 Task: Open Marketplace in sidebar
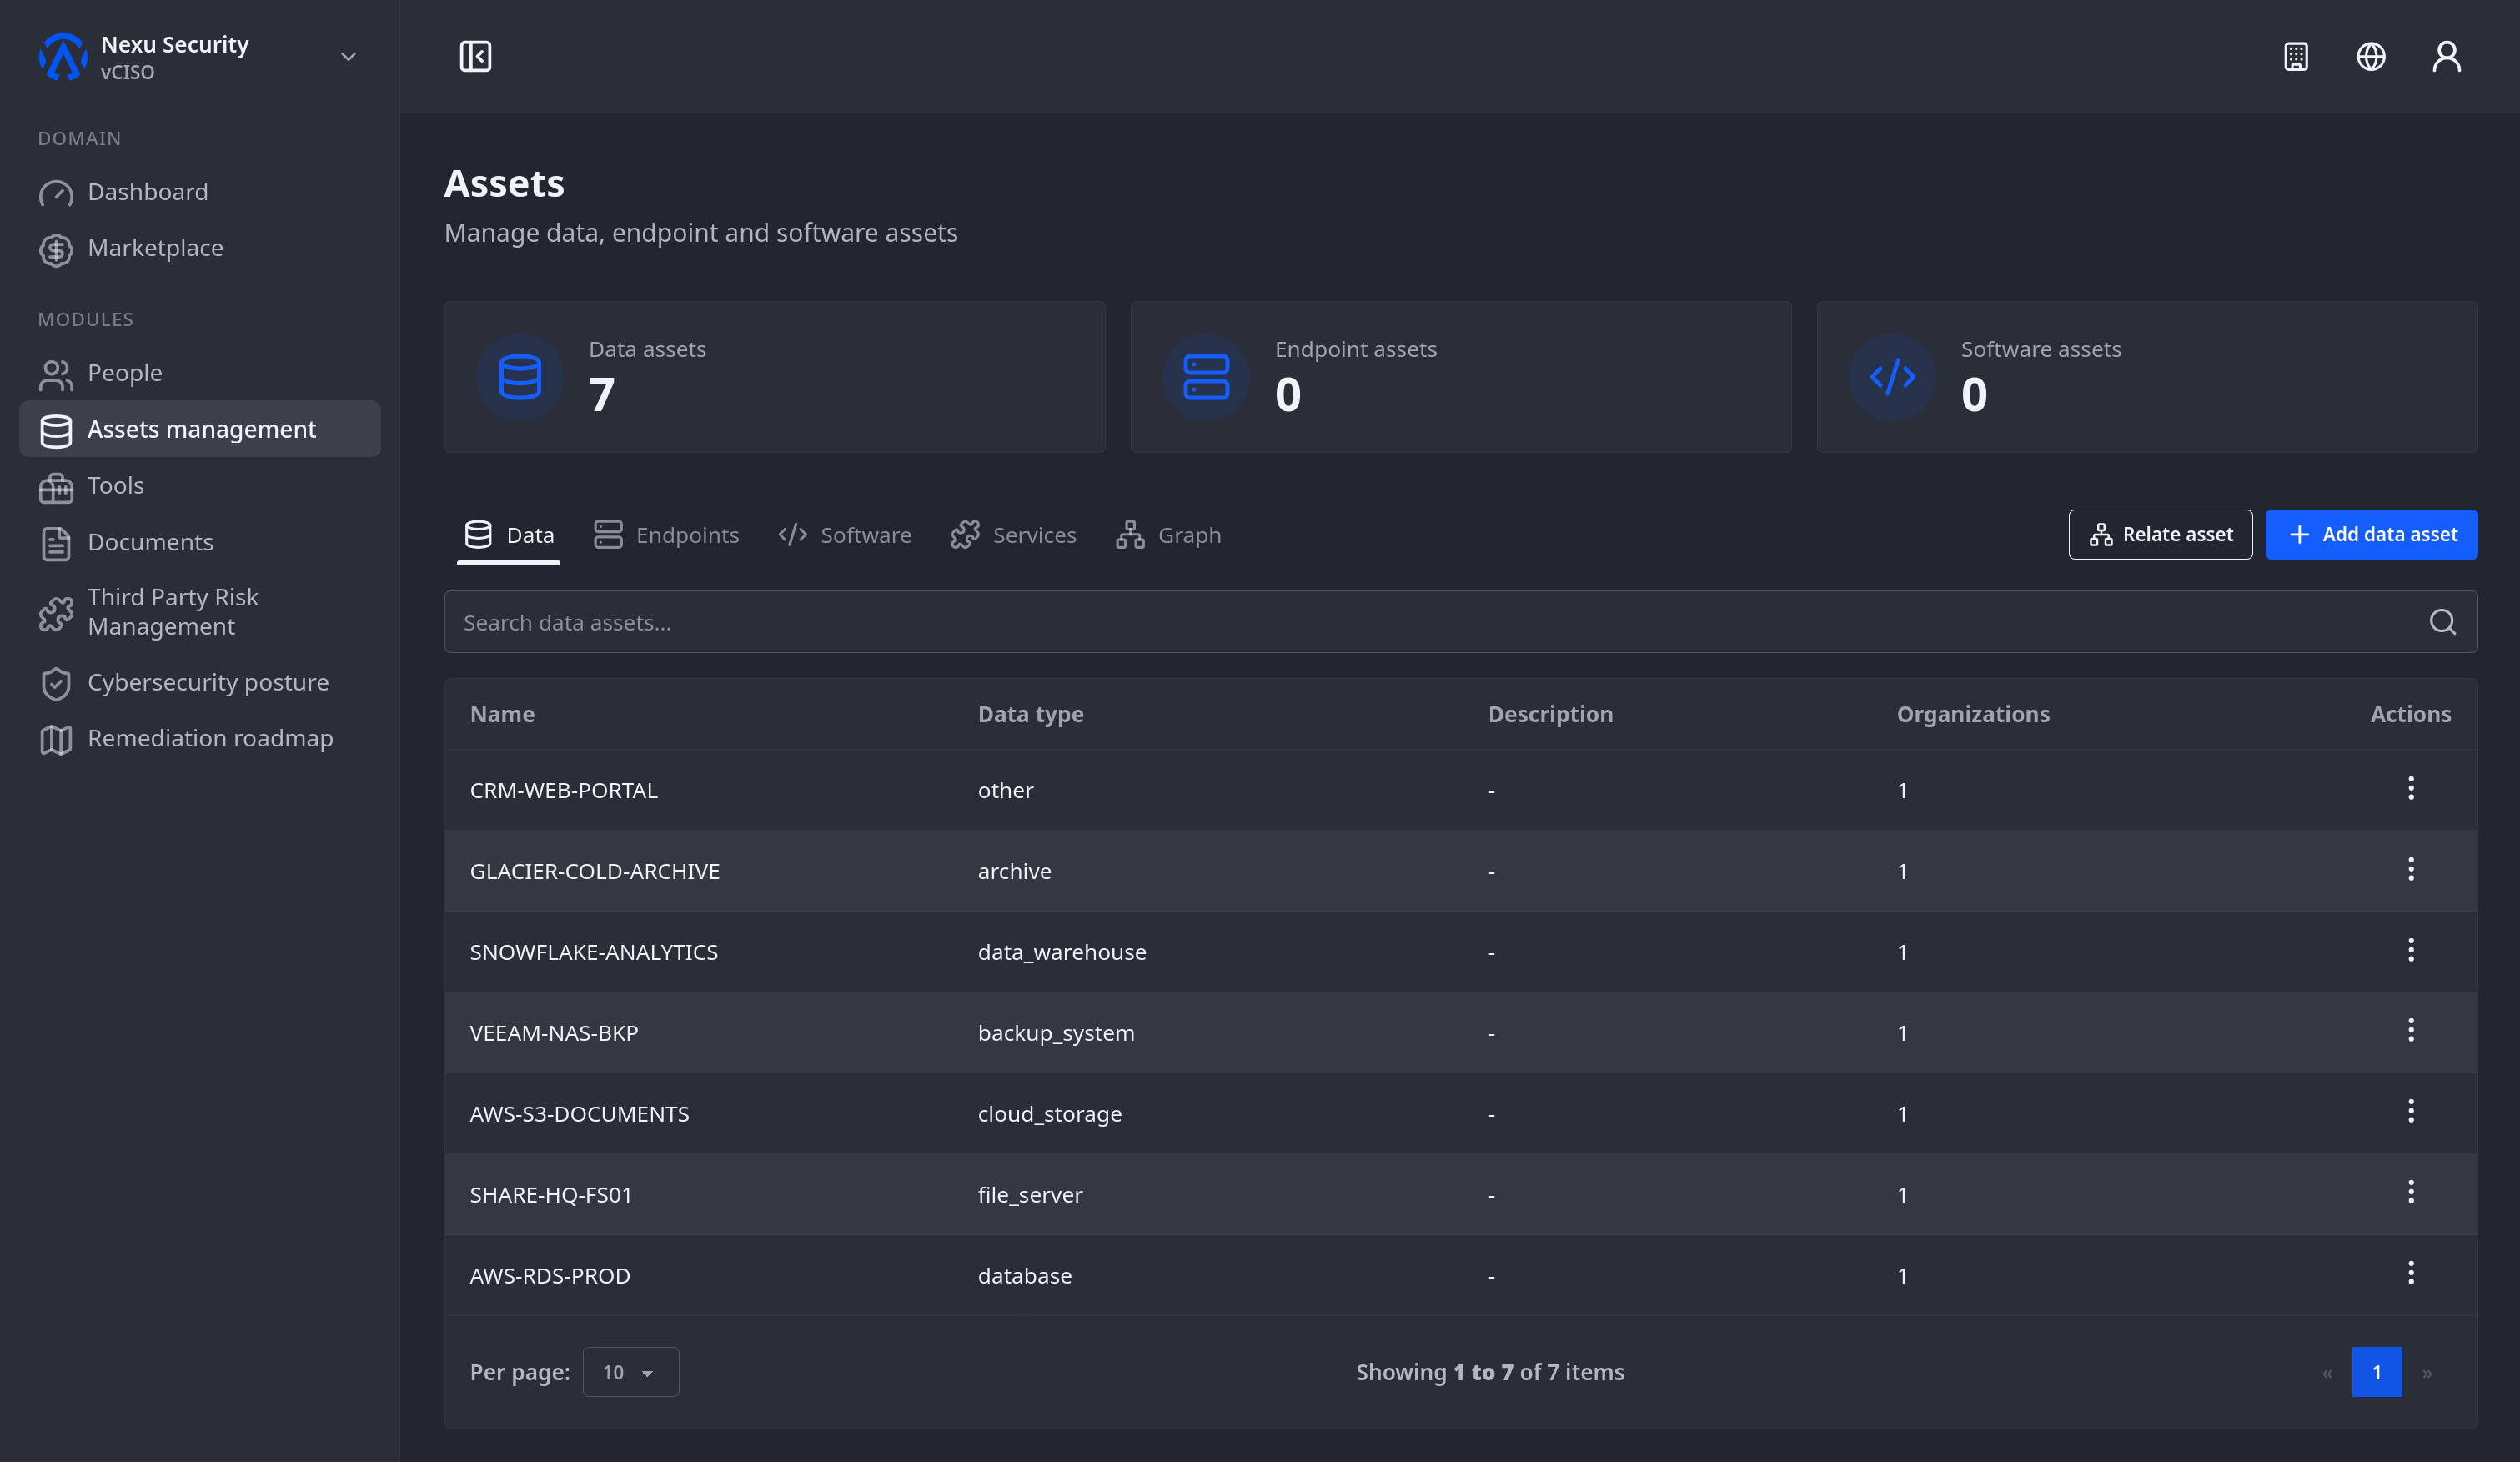pos(200,248)
